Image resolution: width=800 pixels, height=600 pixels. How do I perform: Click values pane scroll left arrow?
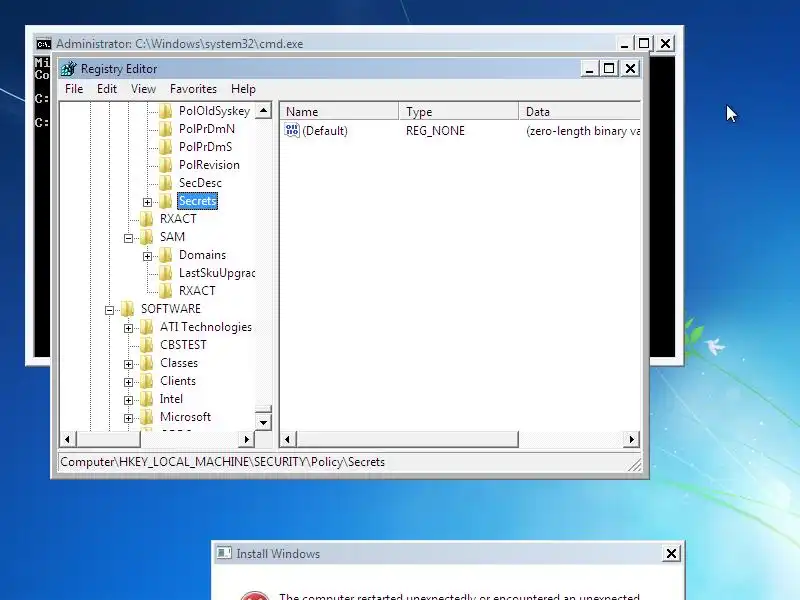288,439
